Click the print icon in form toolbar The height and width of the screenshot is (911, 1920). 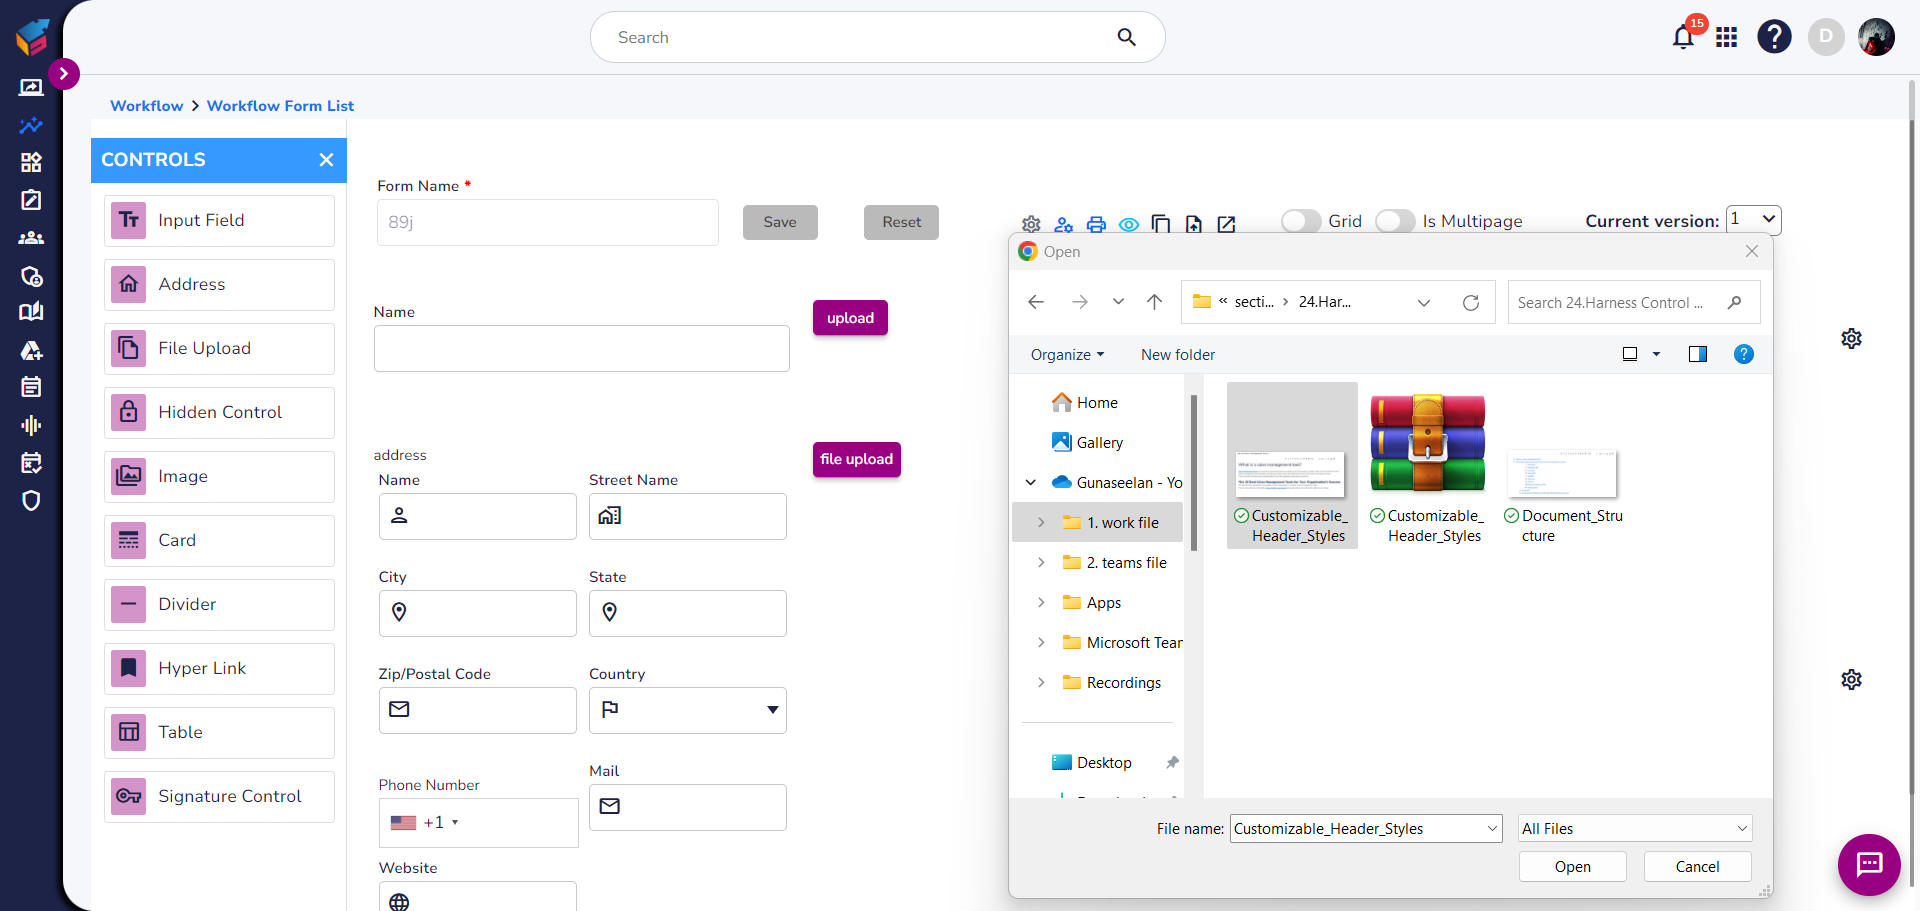pos(1096,224)
